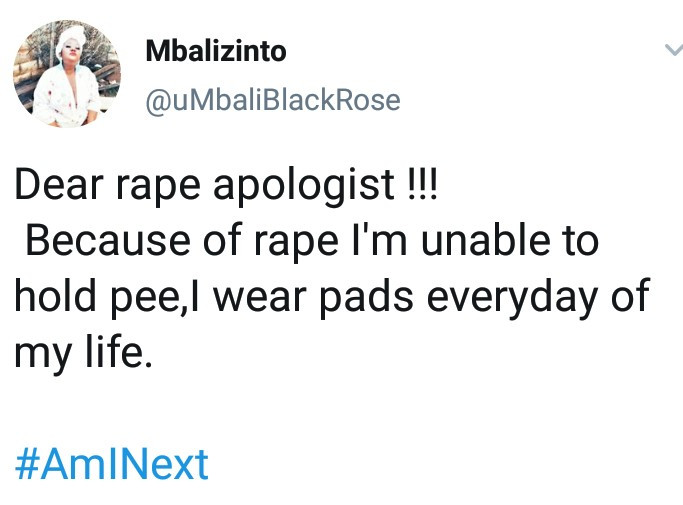The image size is (683, 505).
Task: Click the "@" symbol of the username
Action: [159, 102]
